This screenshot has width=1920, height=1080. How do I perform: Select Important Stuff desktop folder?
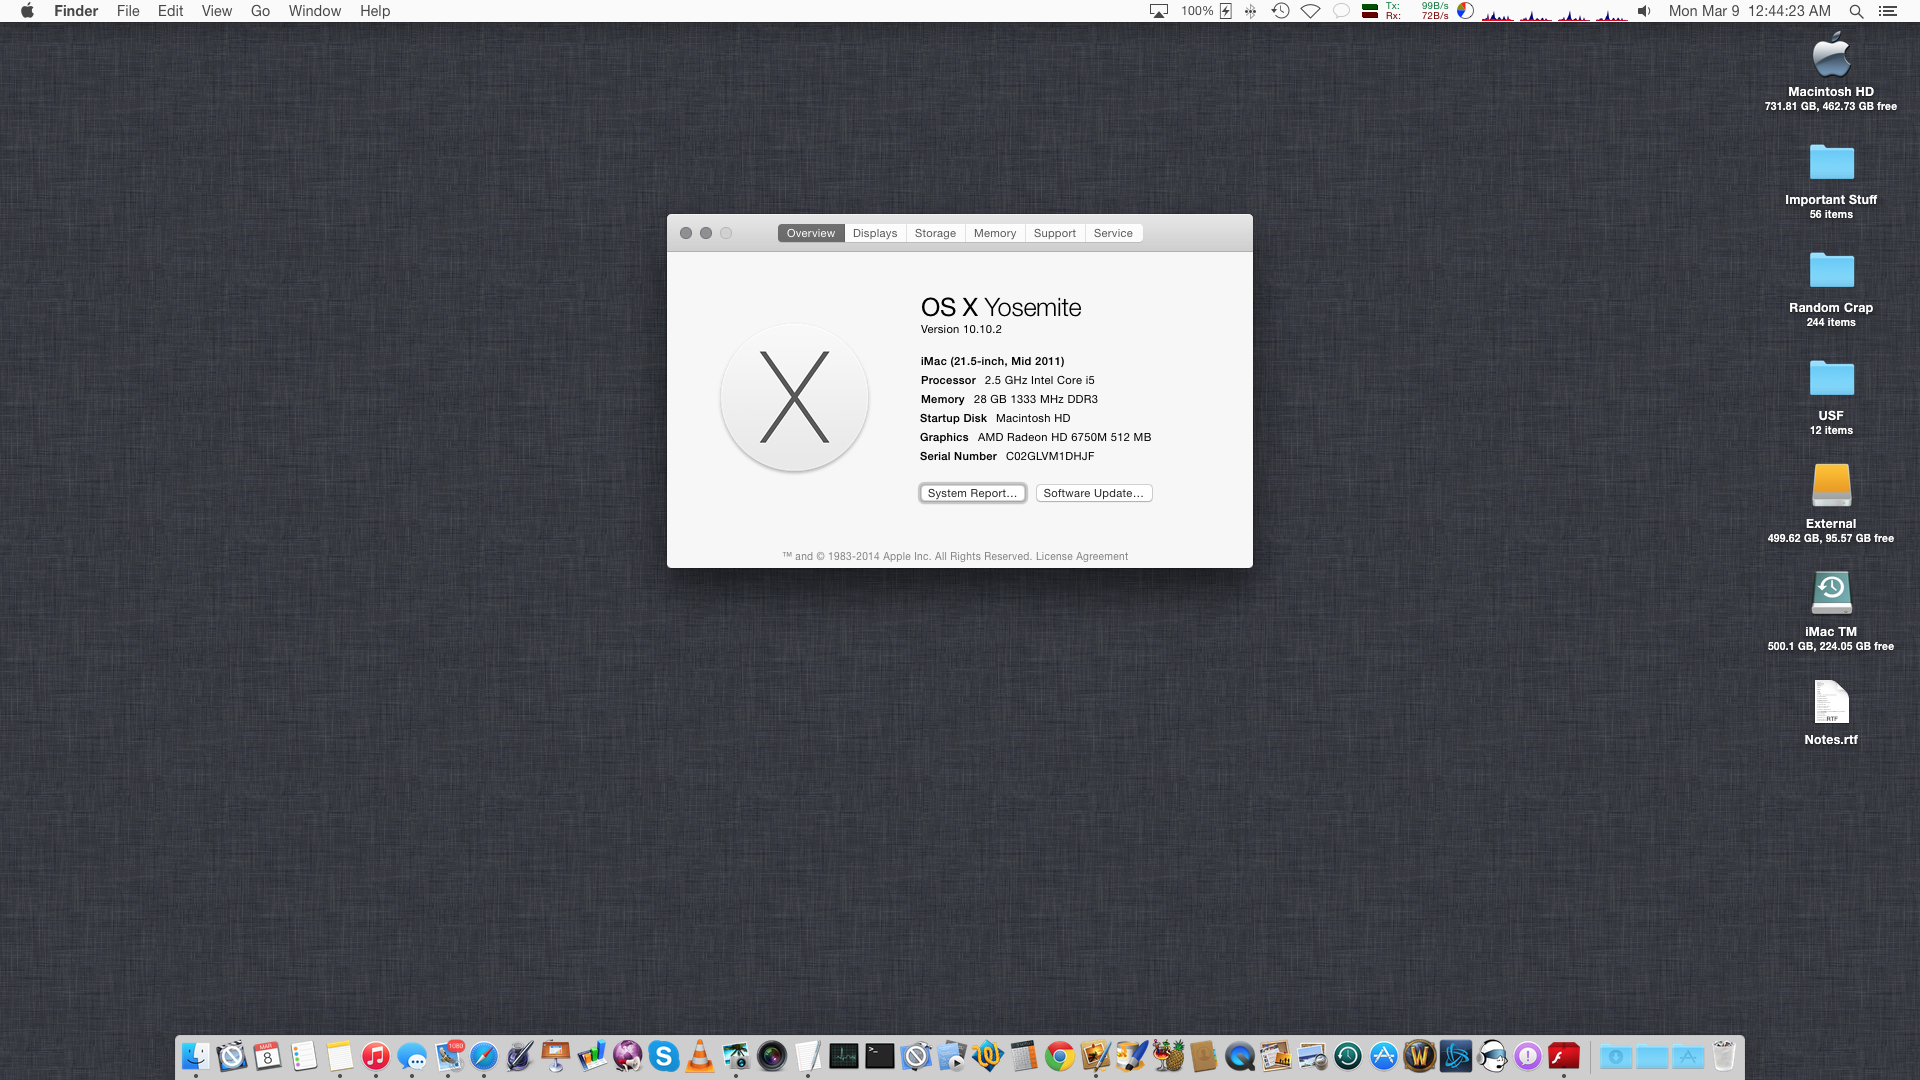click(1831, 162)
